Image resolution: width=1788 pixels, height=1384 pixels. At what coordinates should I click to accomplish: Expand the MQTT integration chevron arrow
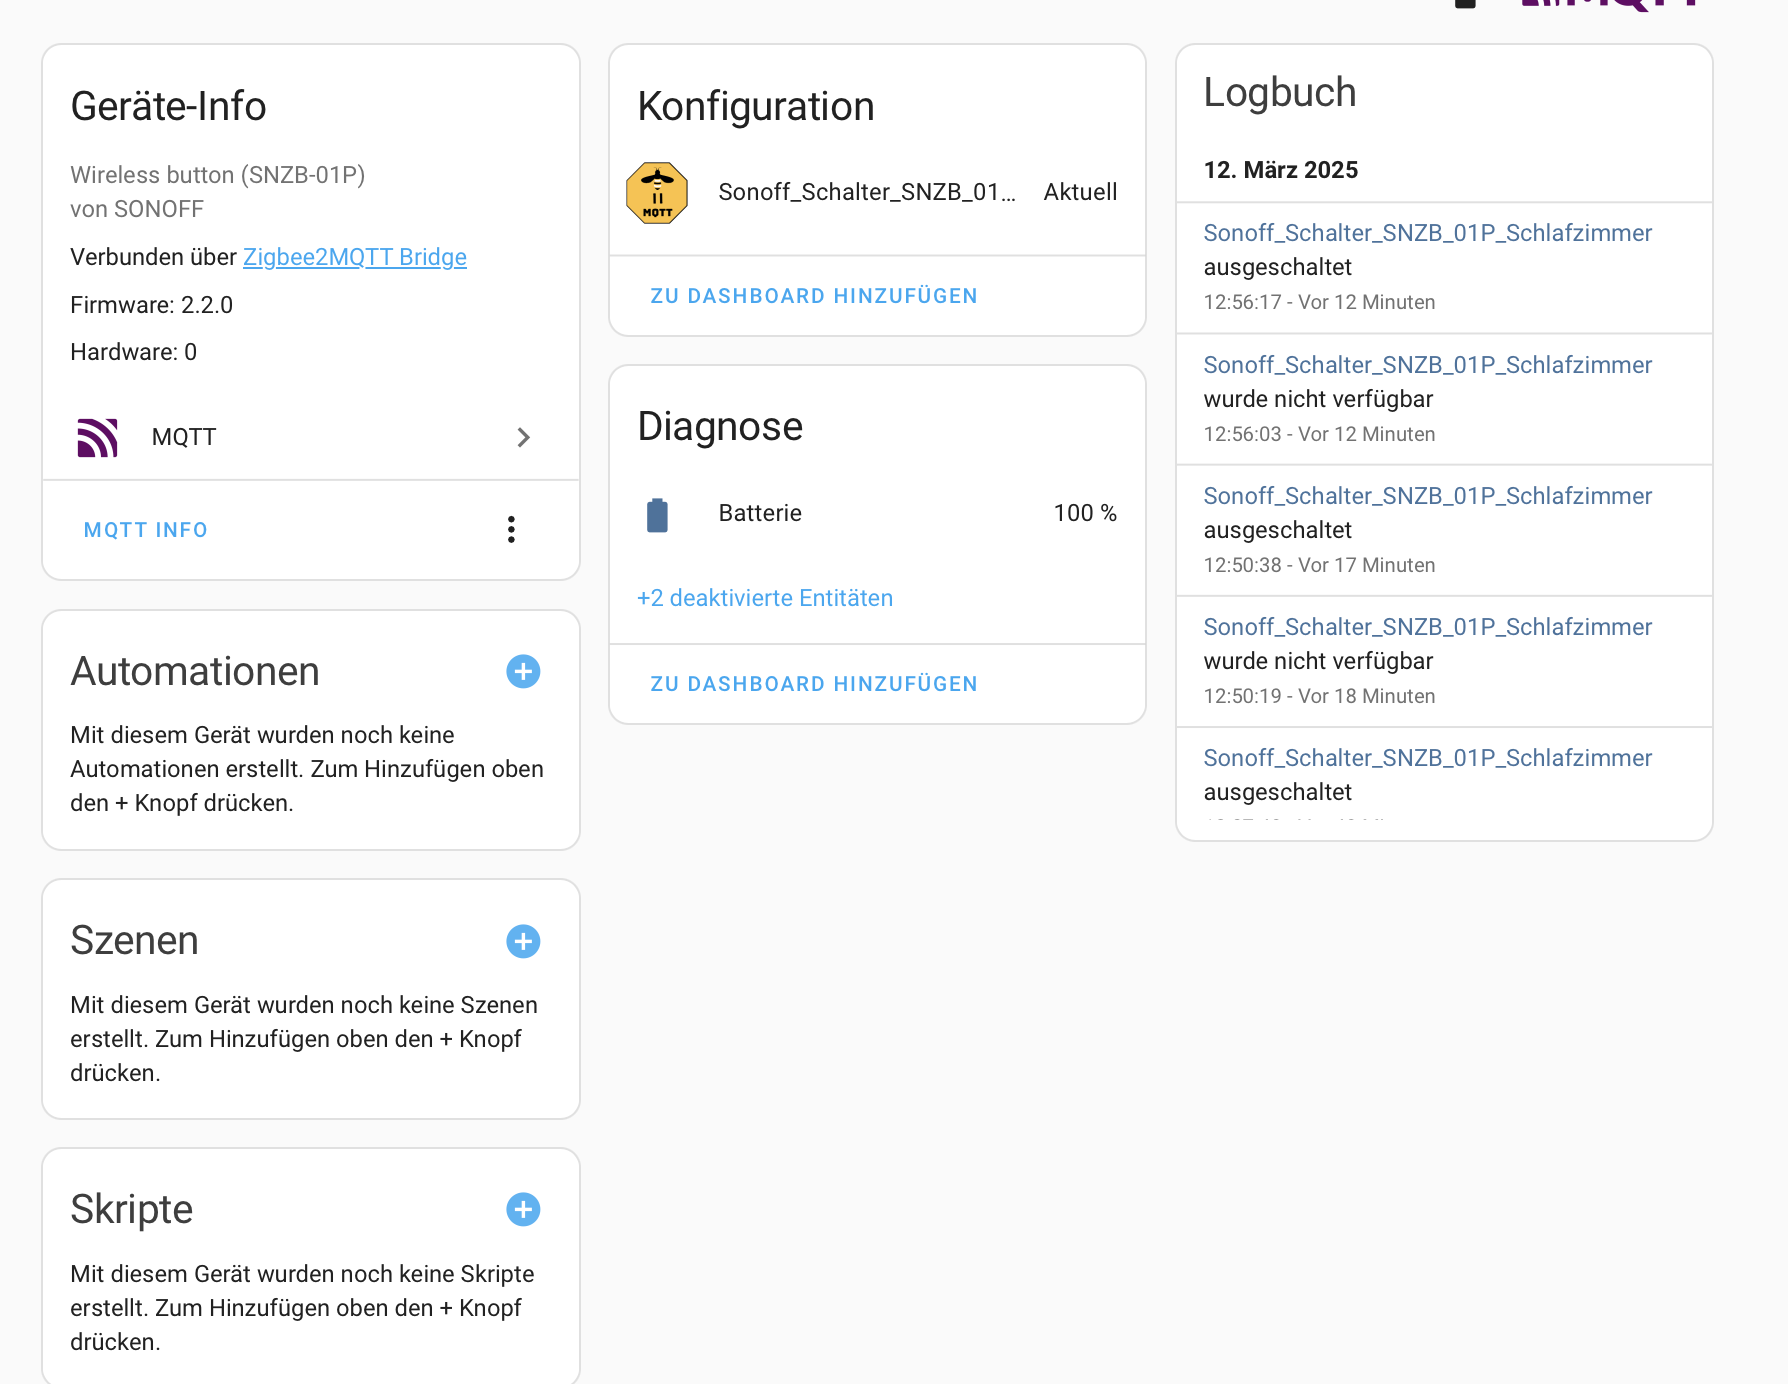click(x=523, y=438)
